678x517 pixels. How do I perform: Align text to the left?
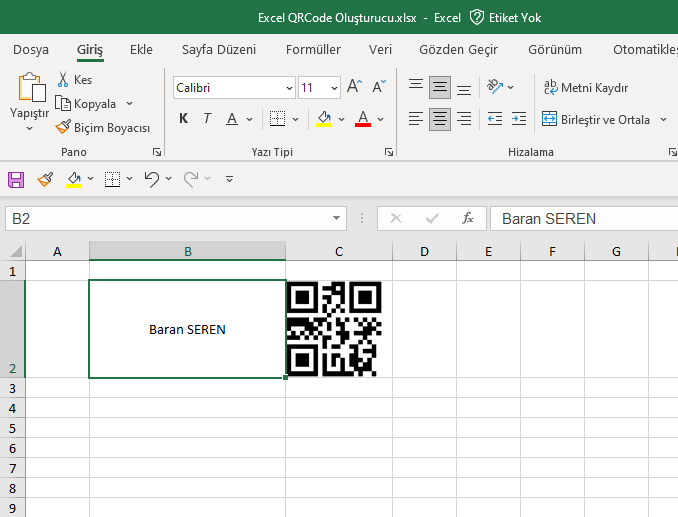pos(416,119)
